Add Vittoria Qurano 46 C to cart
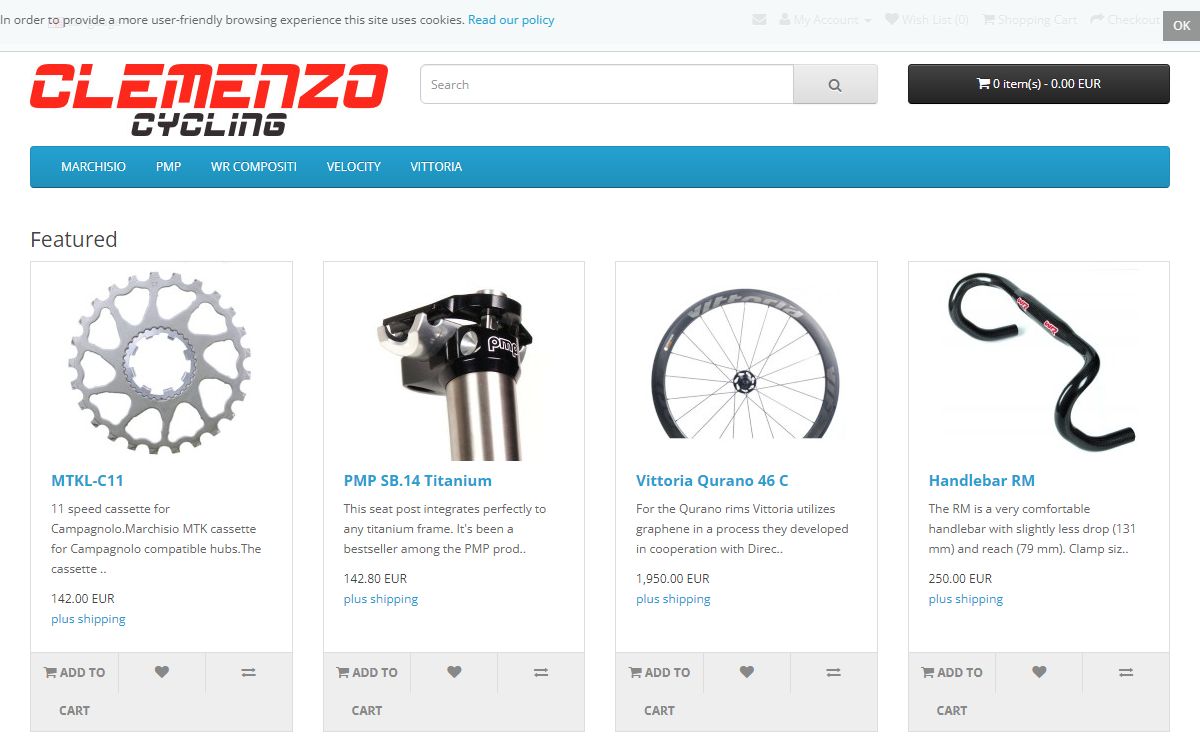 point(660,692)
